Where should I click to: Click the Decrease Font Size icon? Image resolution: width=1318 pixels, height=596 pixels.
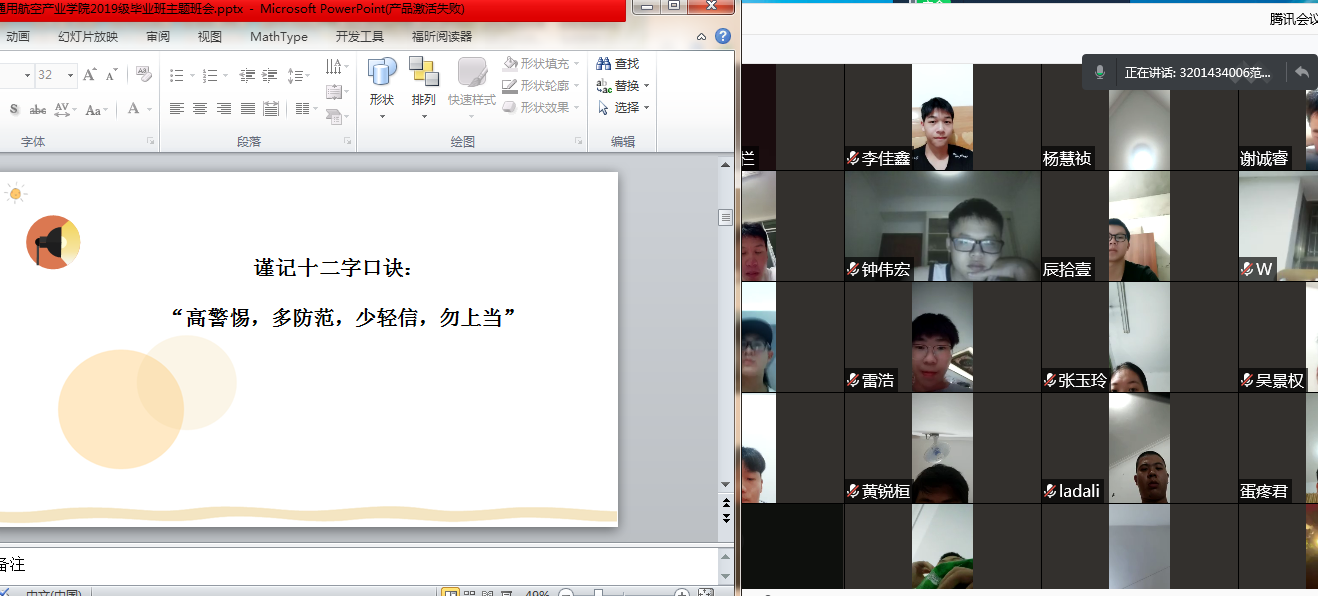point(110,75)
